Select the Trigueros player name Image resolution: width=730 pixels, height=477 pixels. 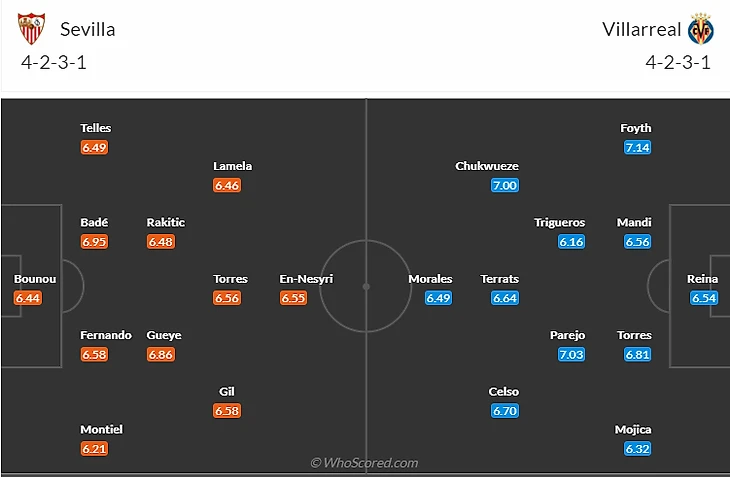(559, 222)
